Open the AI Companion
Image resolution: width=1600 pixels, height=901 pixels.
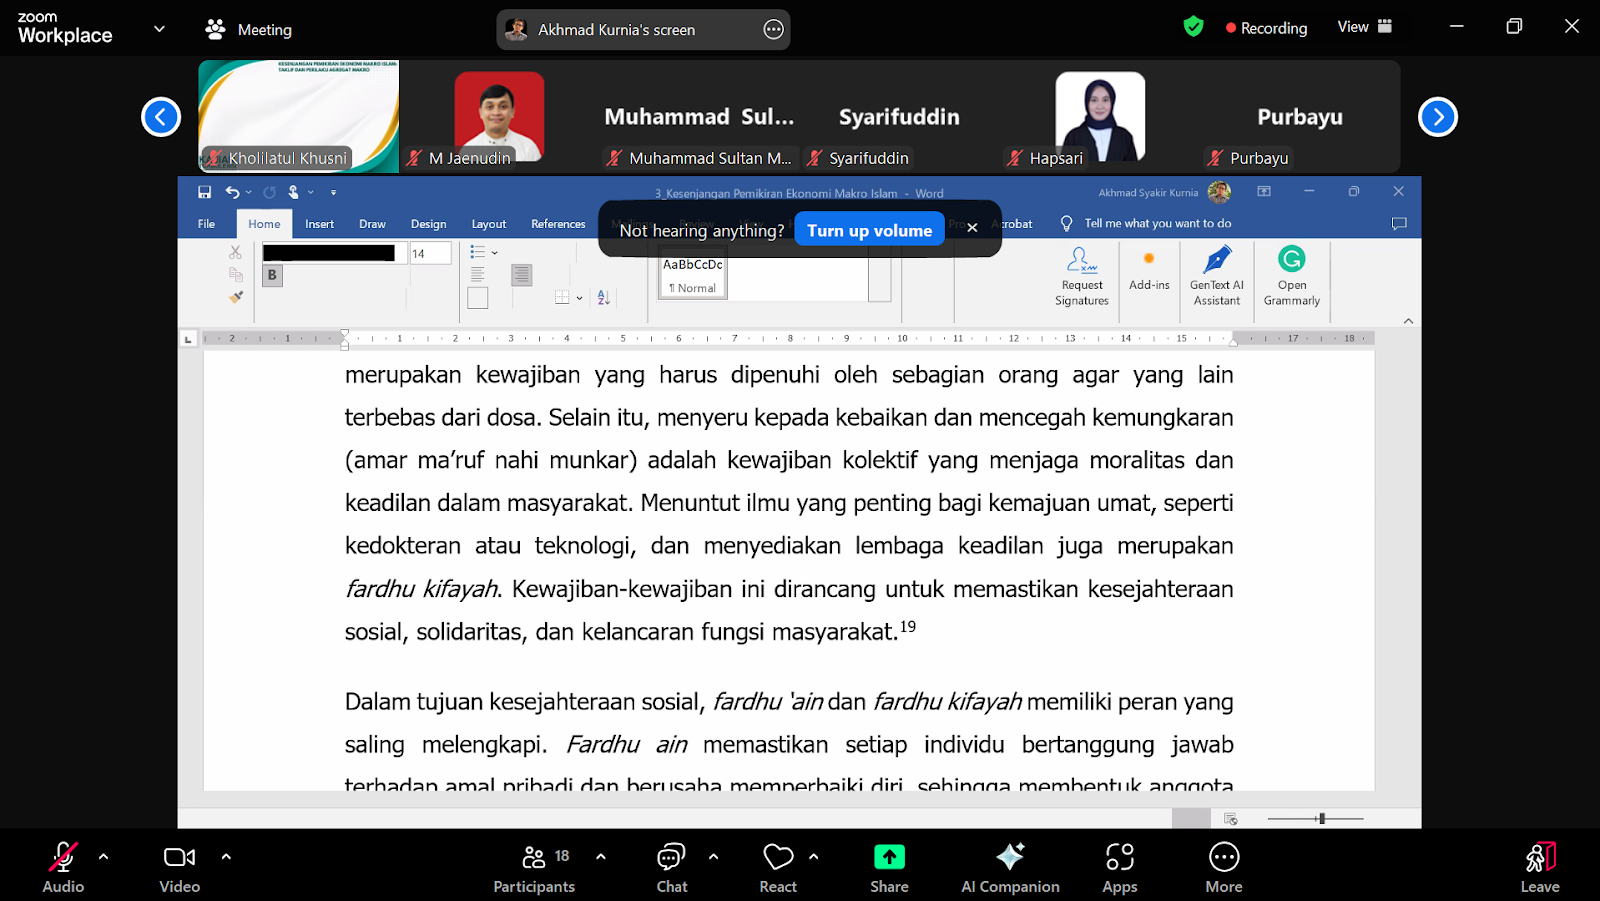1010,867
